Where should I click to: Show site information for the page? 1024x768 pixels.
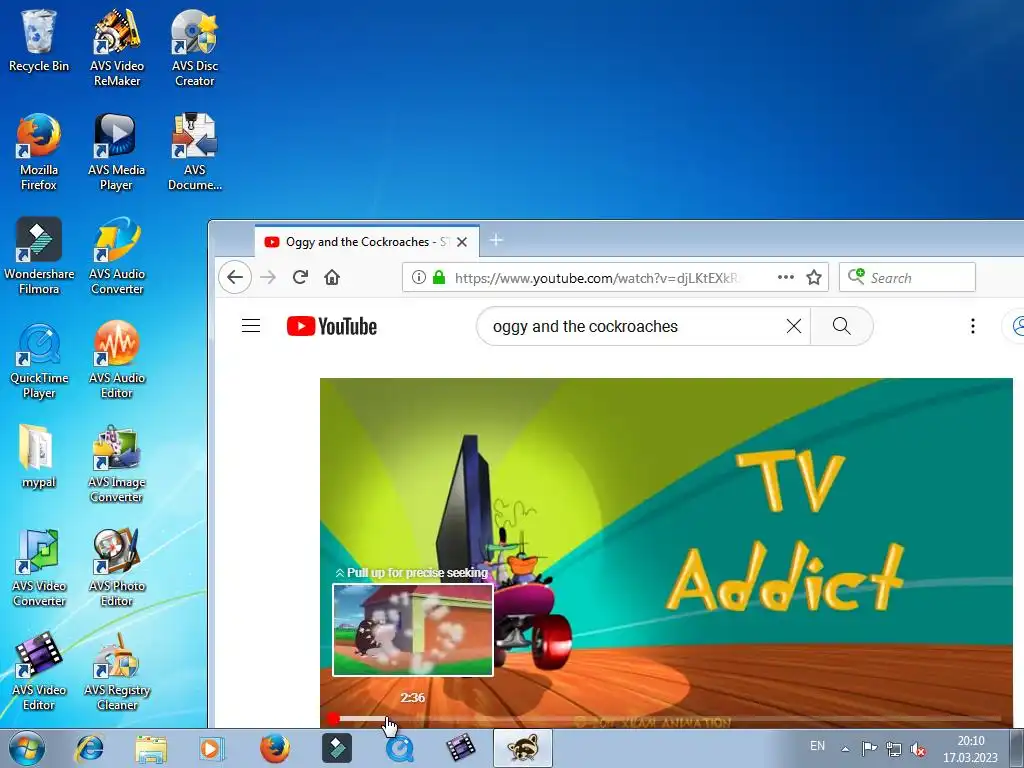419,278
